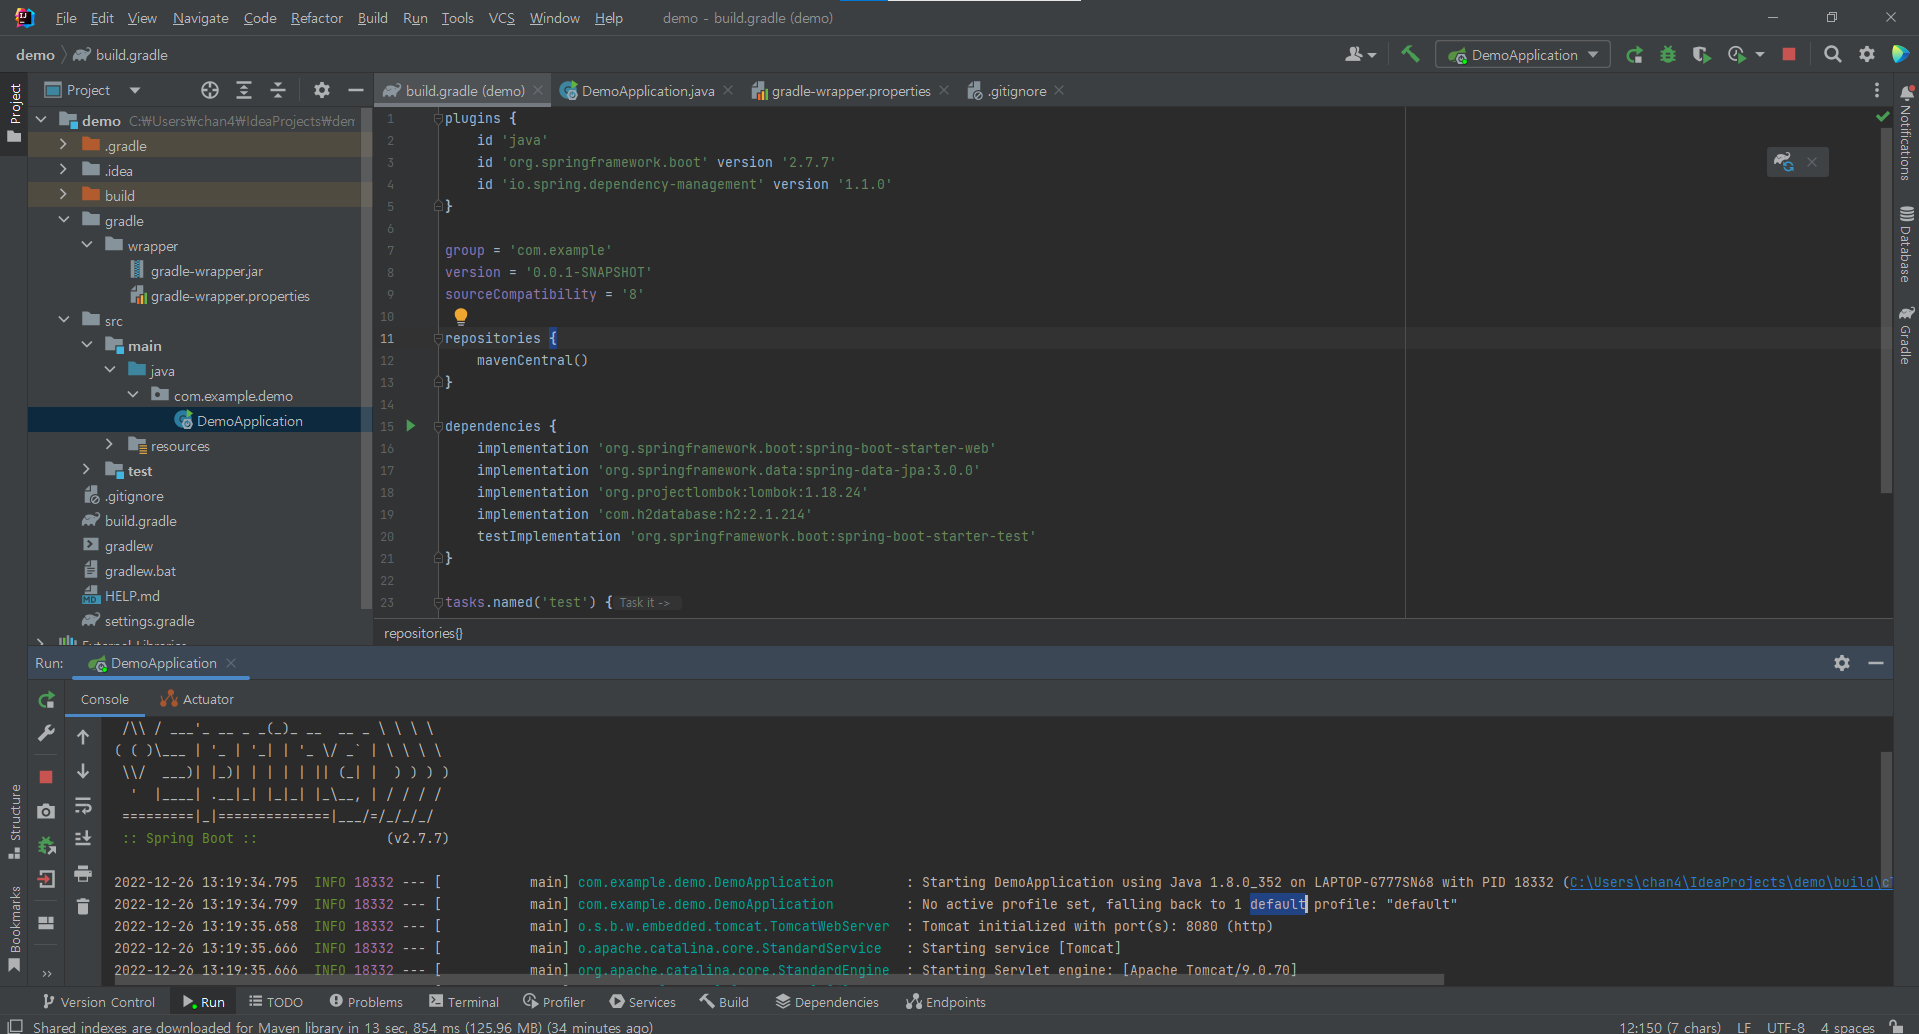Open Project panel options gear
Screen dimensions: 1919x1034
(x=321, y=90)
